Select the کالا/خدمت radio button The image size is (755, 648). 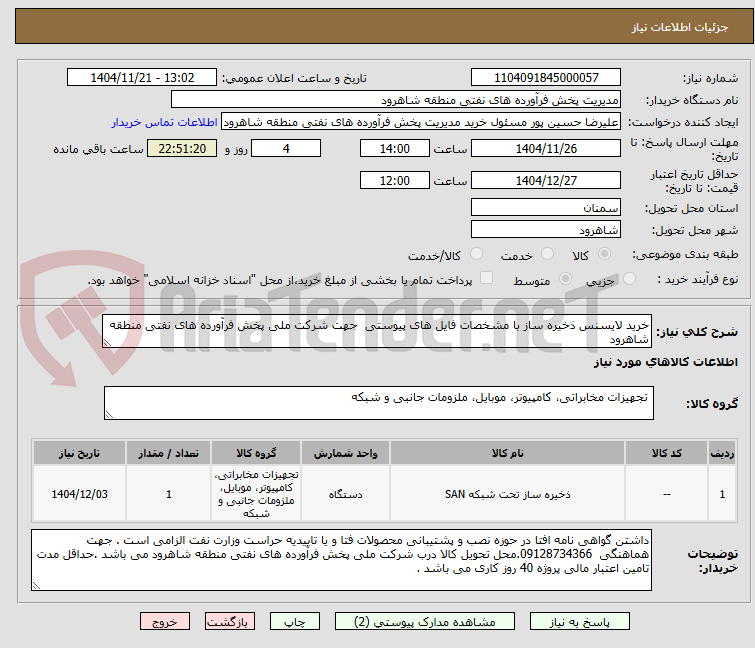pos(476,254)
